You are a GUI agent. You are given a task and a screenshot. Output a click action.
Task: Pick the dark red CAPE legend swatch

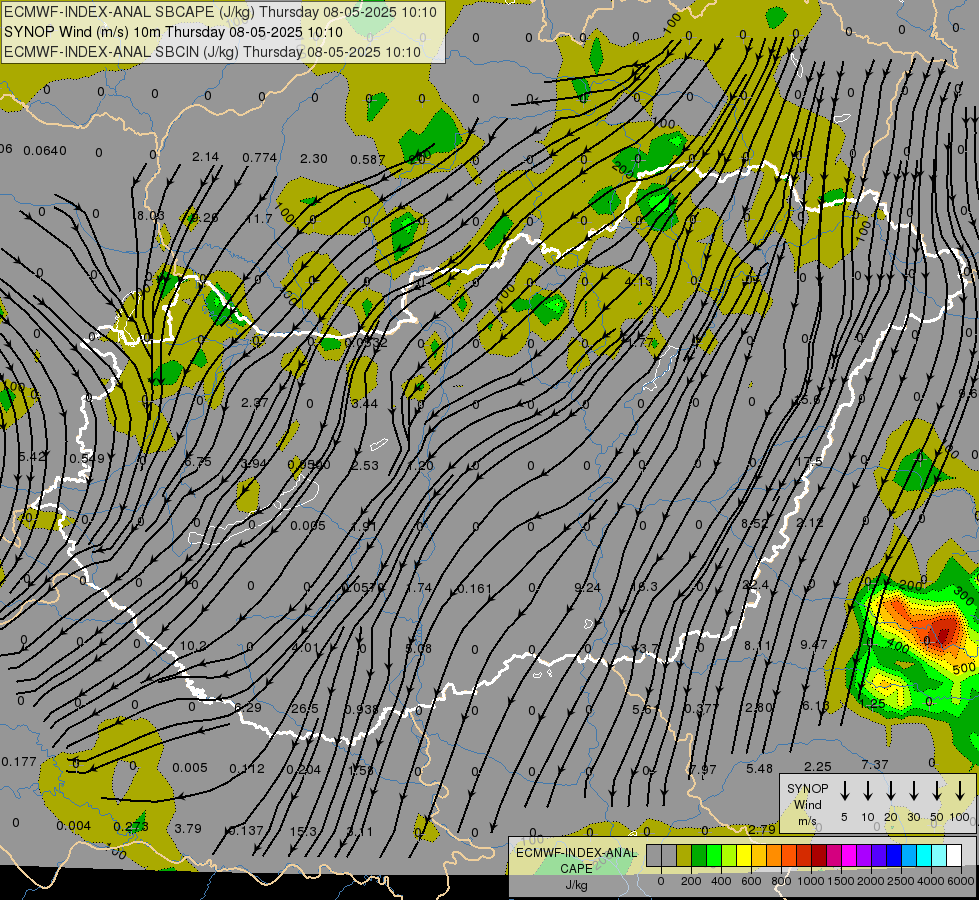tap(819, 856)
